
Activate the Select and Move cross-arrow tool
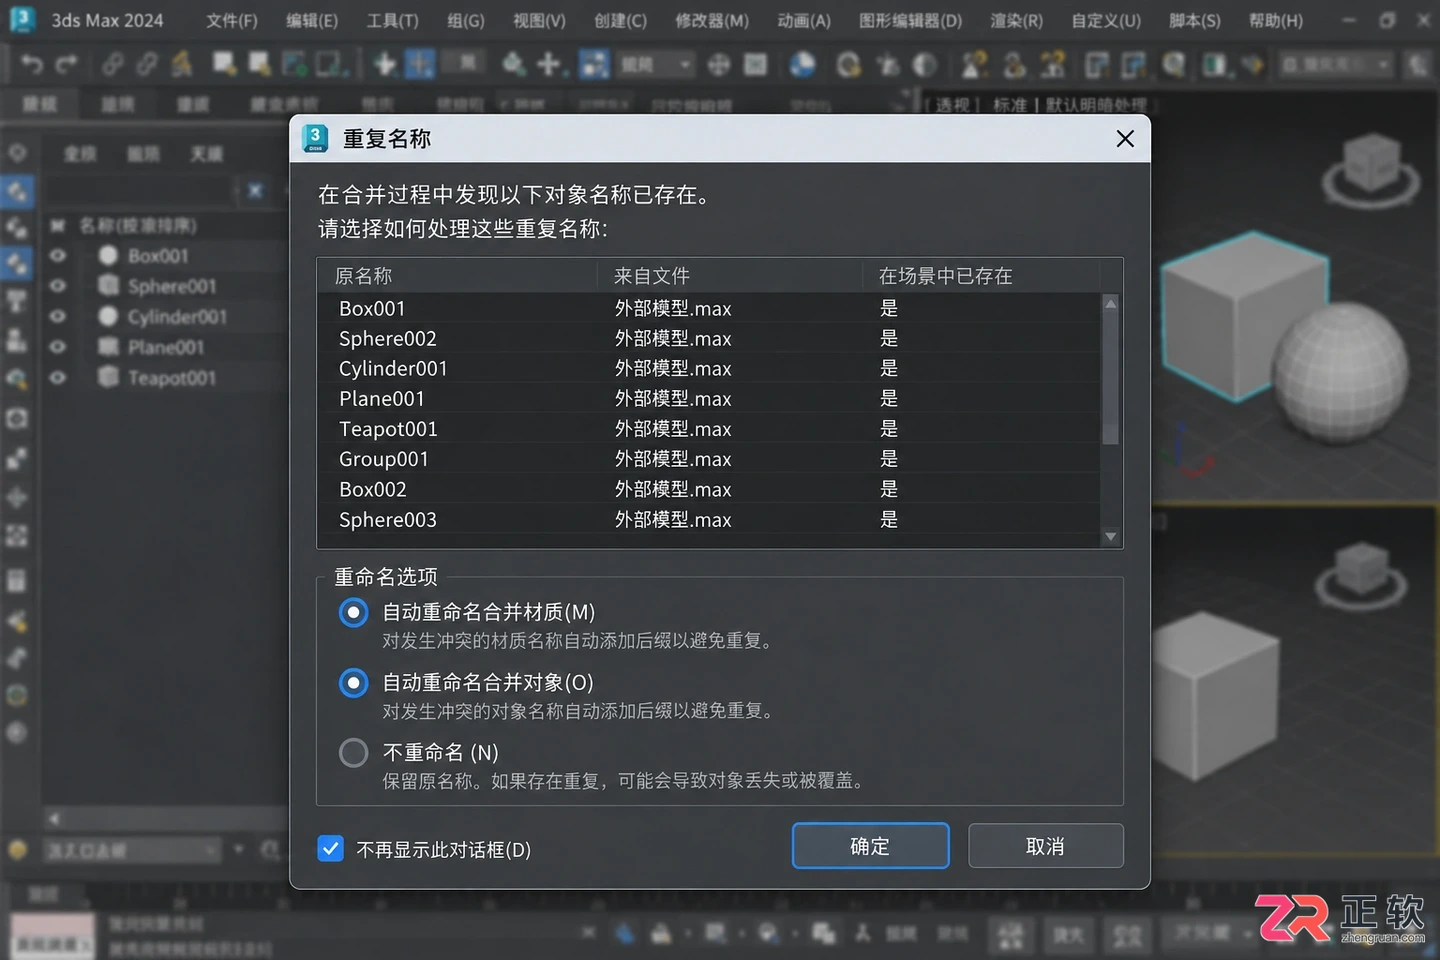coord(385,65)
